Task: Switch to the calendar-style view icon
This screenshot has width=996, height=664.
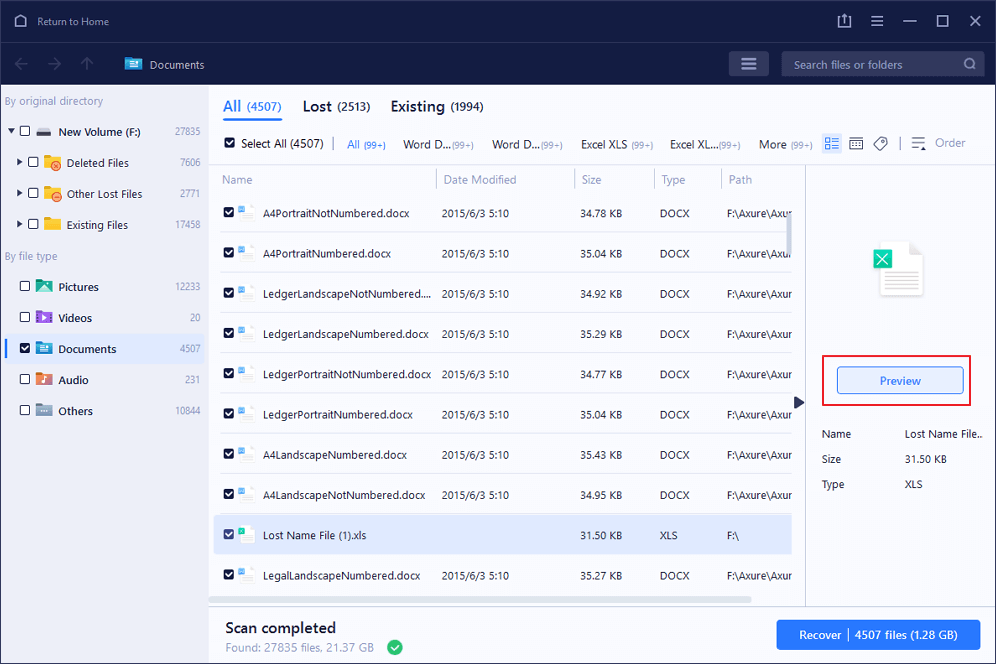Action: pos(856,144)
